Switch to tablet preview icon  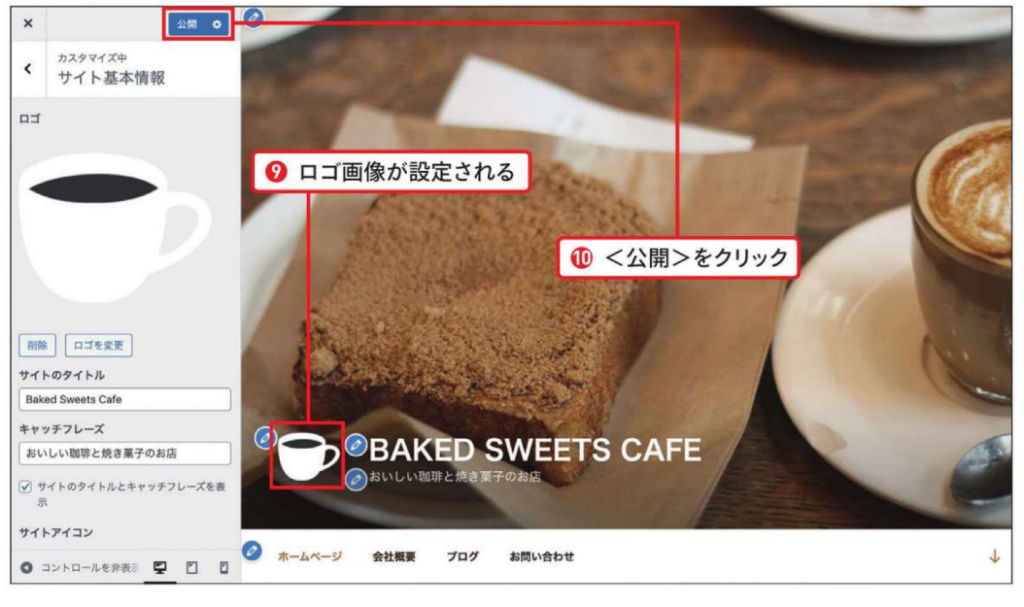pyautogui.click(x=192, y=567)
